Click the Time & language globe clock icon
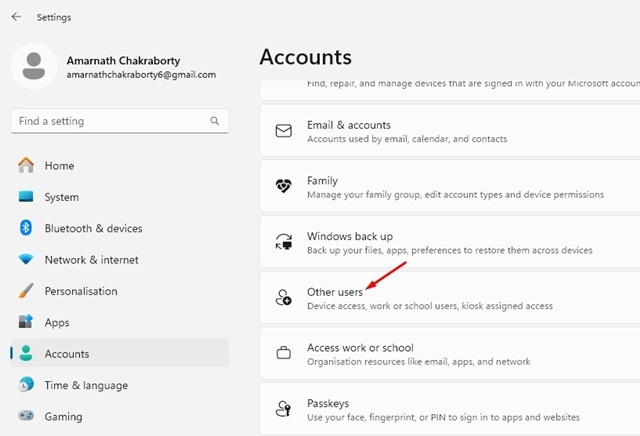This screenshot has height=436, width=640. [26, 385]
